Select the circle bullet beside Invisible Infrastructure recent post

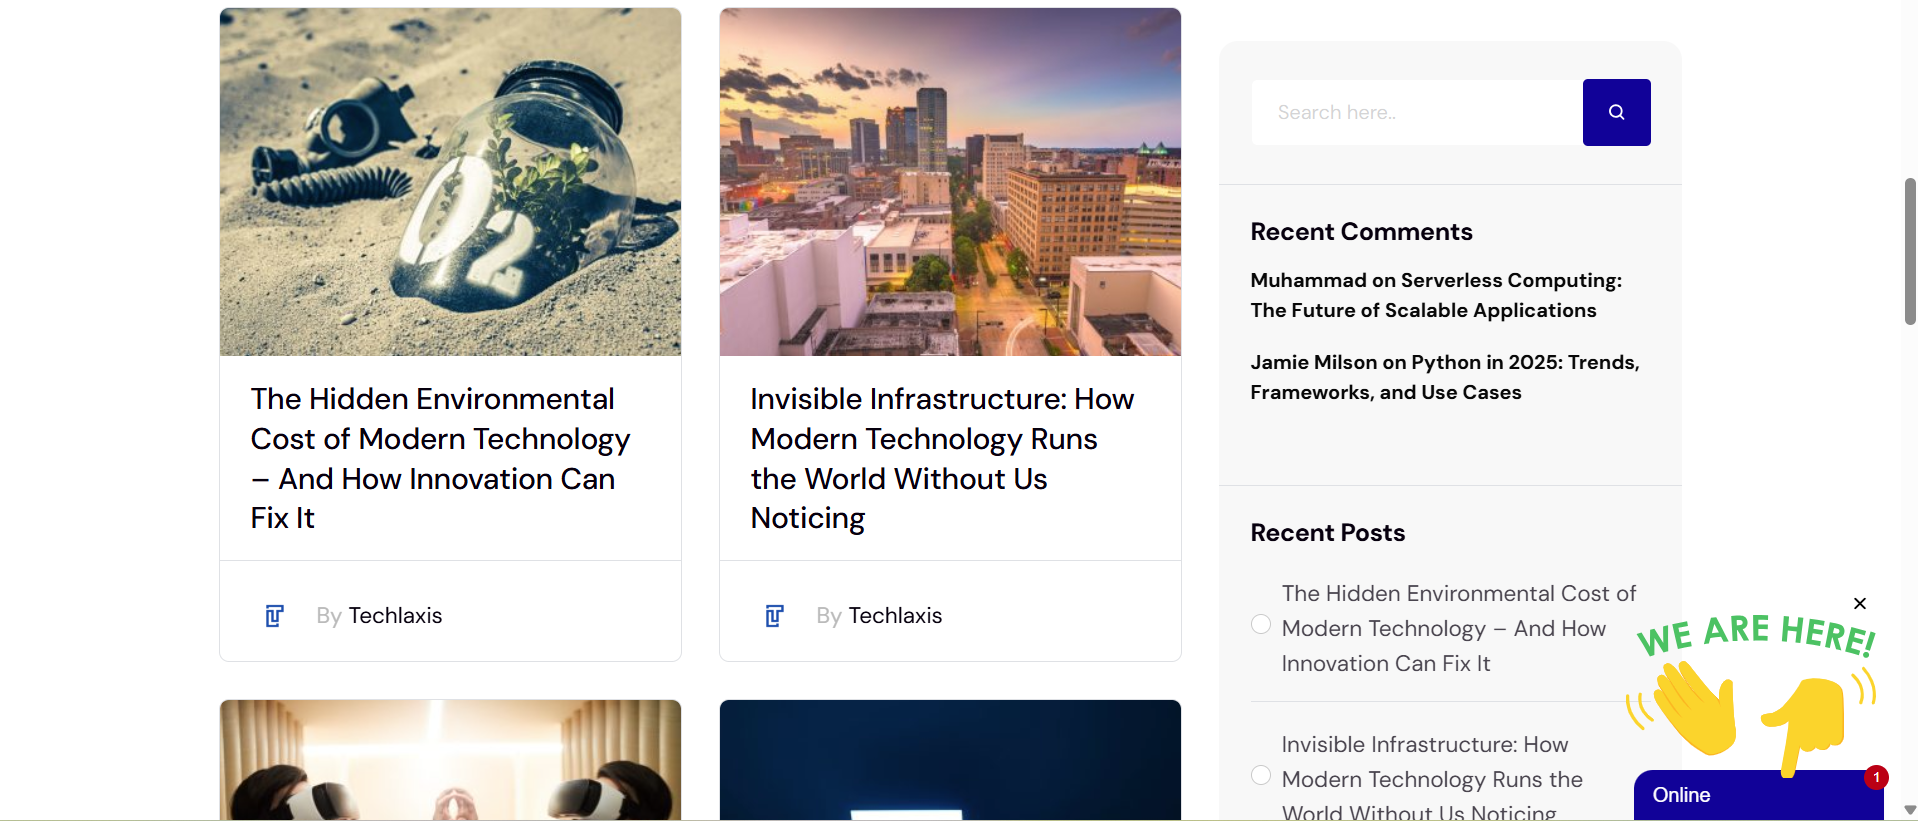click(1261, 776)
